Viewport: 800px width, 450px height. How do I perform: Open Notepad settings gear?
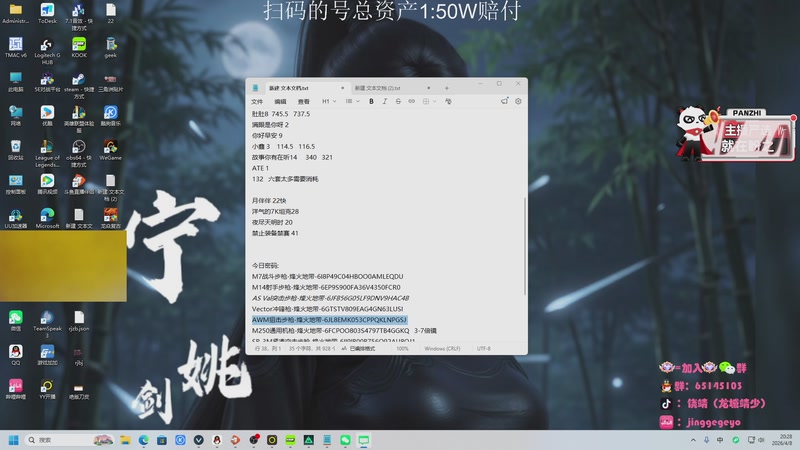click(518, 101)
